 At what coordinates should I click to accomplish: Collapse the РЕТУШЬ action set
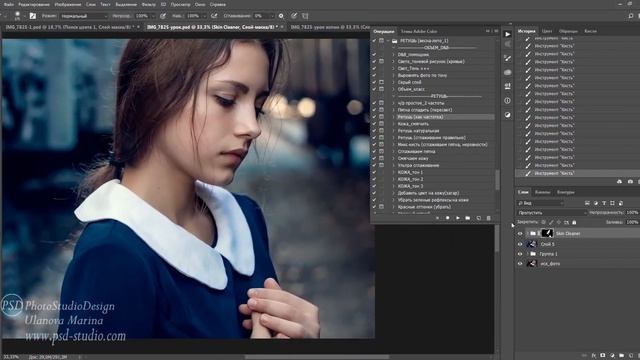[388, 41]
